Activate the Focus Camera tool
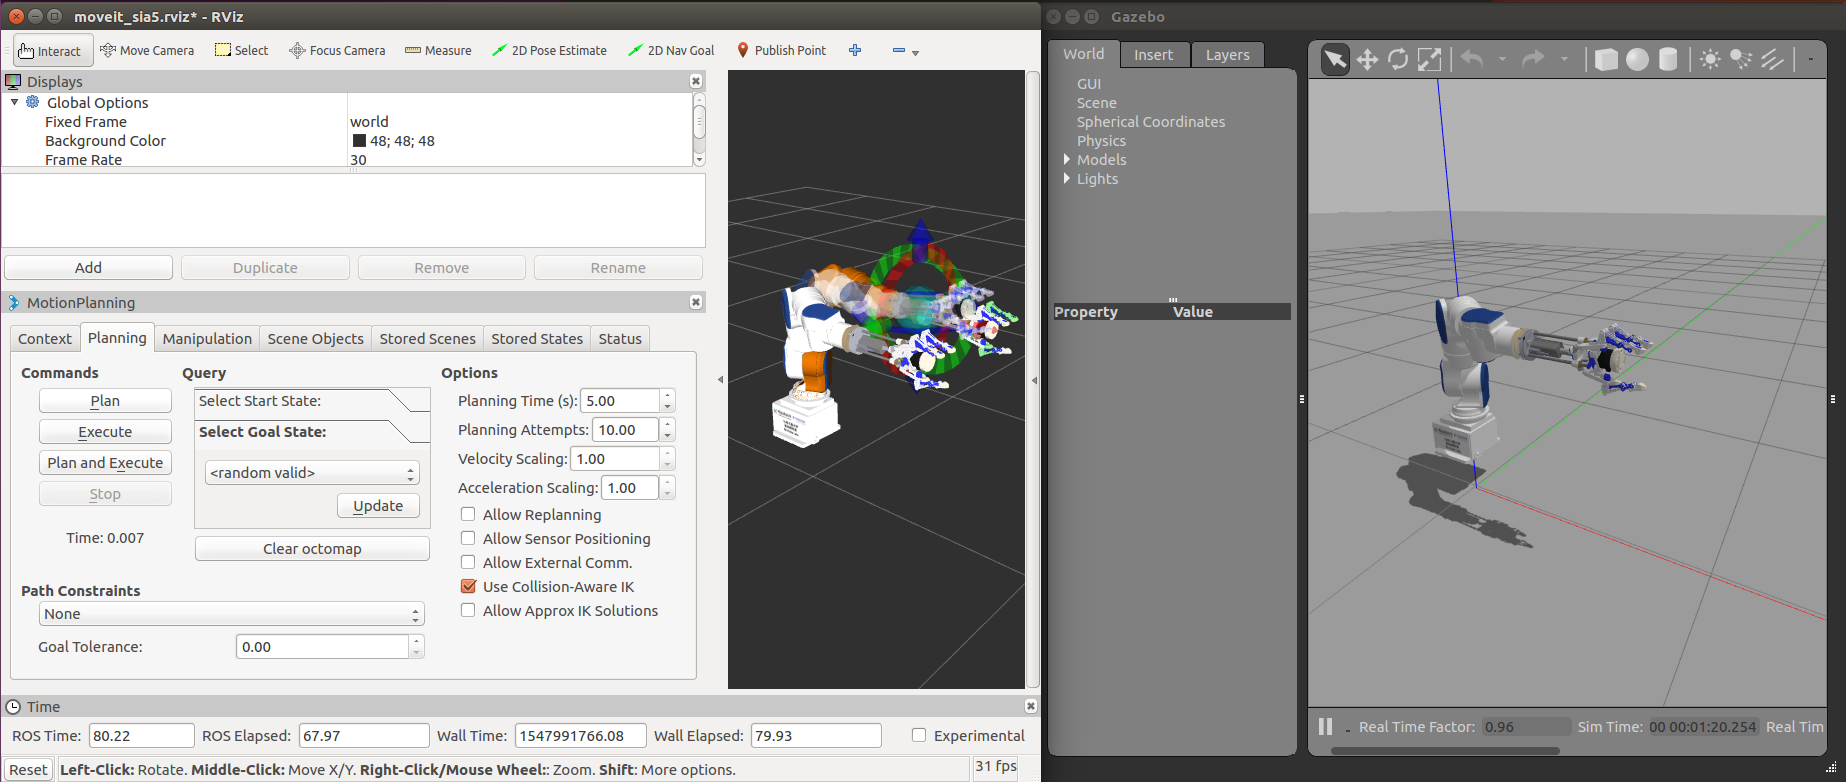The height and width of the screenshot is (782, 1846). point(337,51)
